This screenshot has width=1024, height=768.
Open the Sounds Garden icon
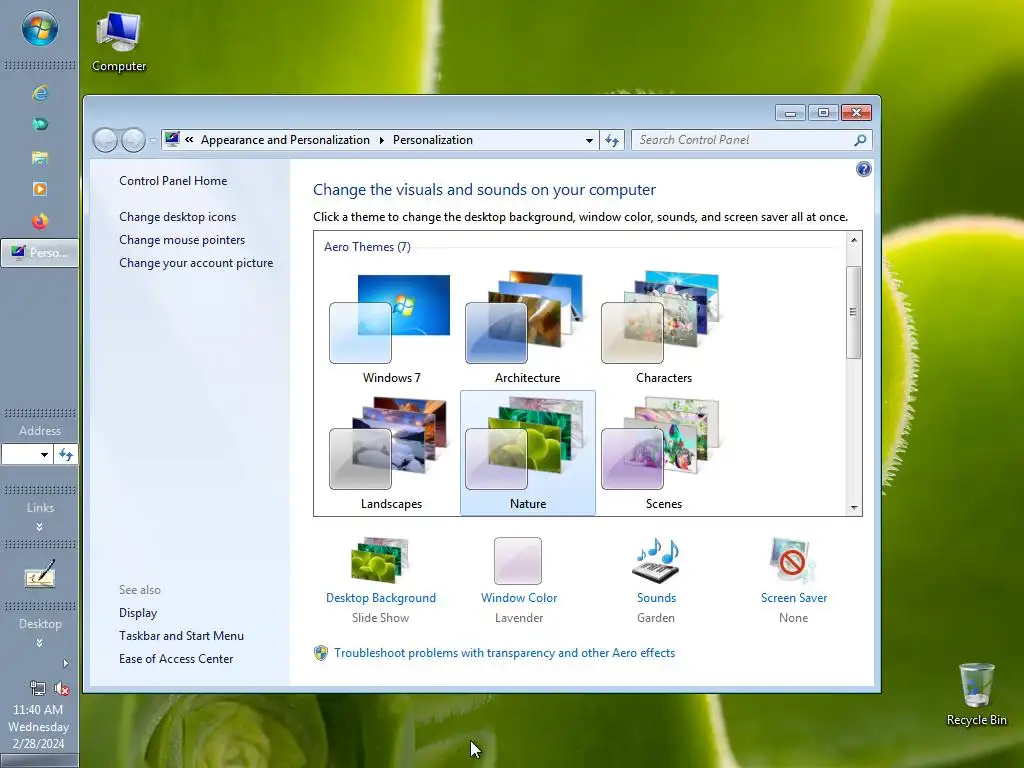[656, 560]
